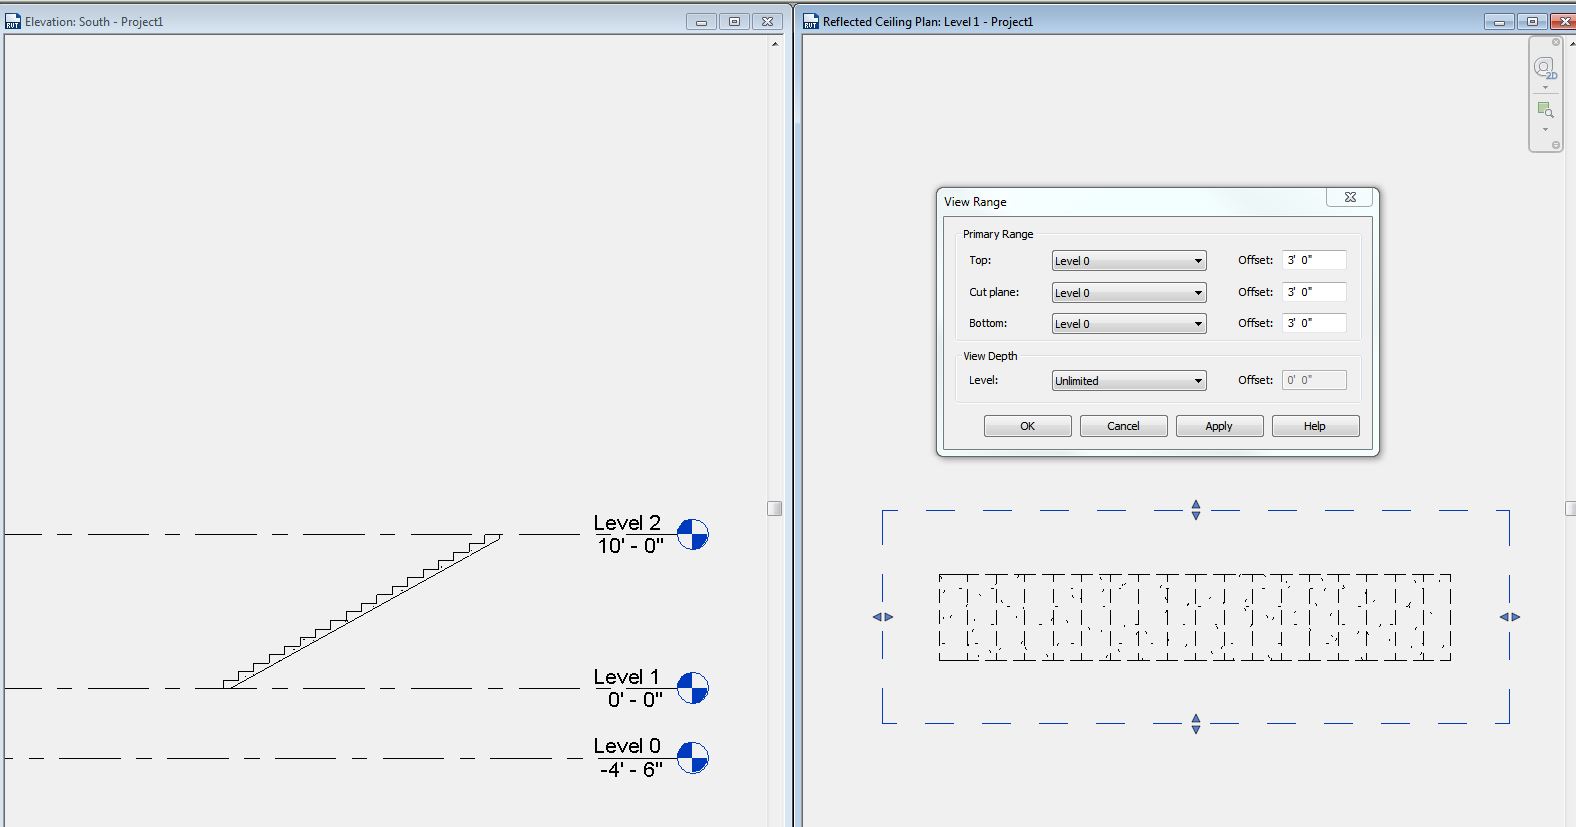The height and width of the screenshot is (827, 1576).
Task: Click the Cut plane offset field
Action: coord(1314,292)
